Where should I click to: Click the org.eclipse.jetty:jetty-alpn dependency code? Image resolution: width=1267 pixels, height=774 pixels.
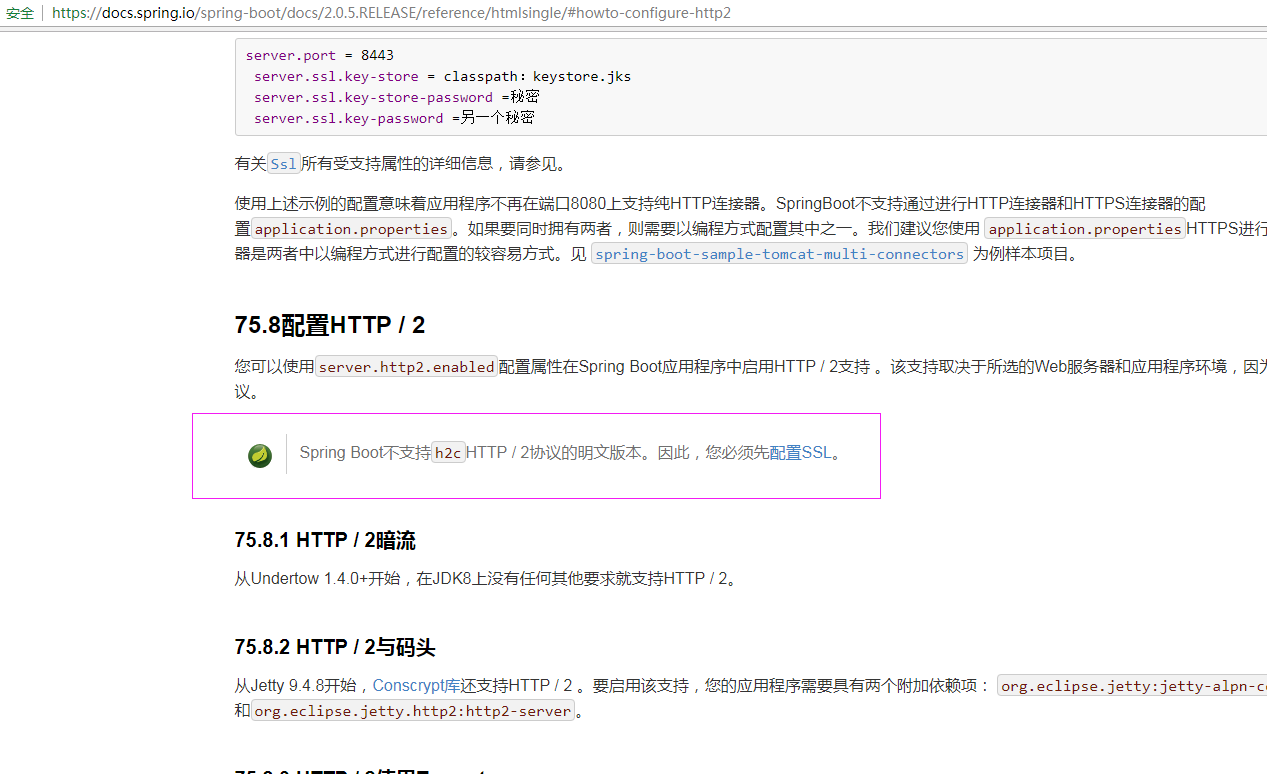(1132, 686)
